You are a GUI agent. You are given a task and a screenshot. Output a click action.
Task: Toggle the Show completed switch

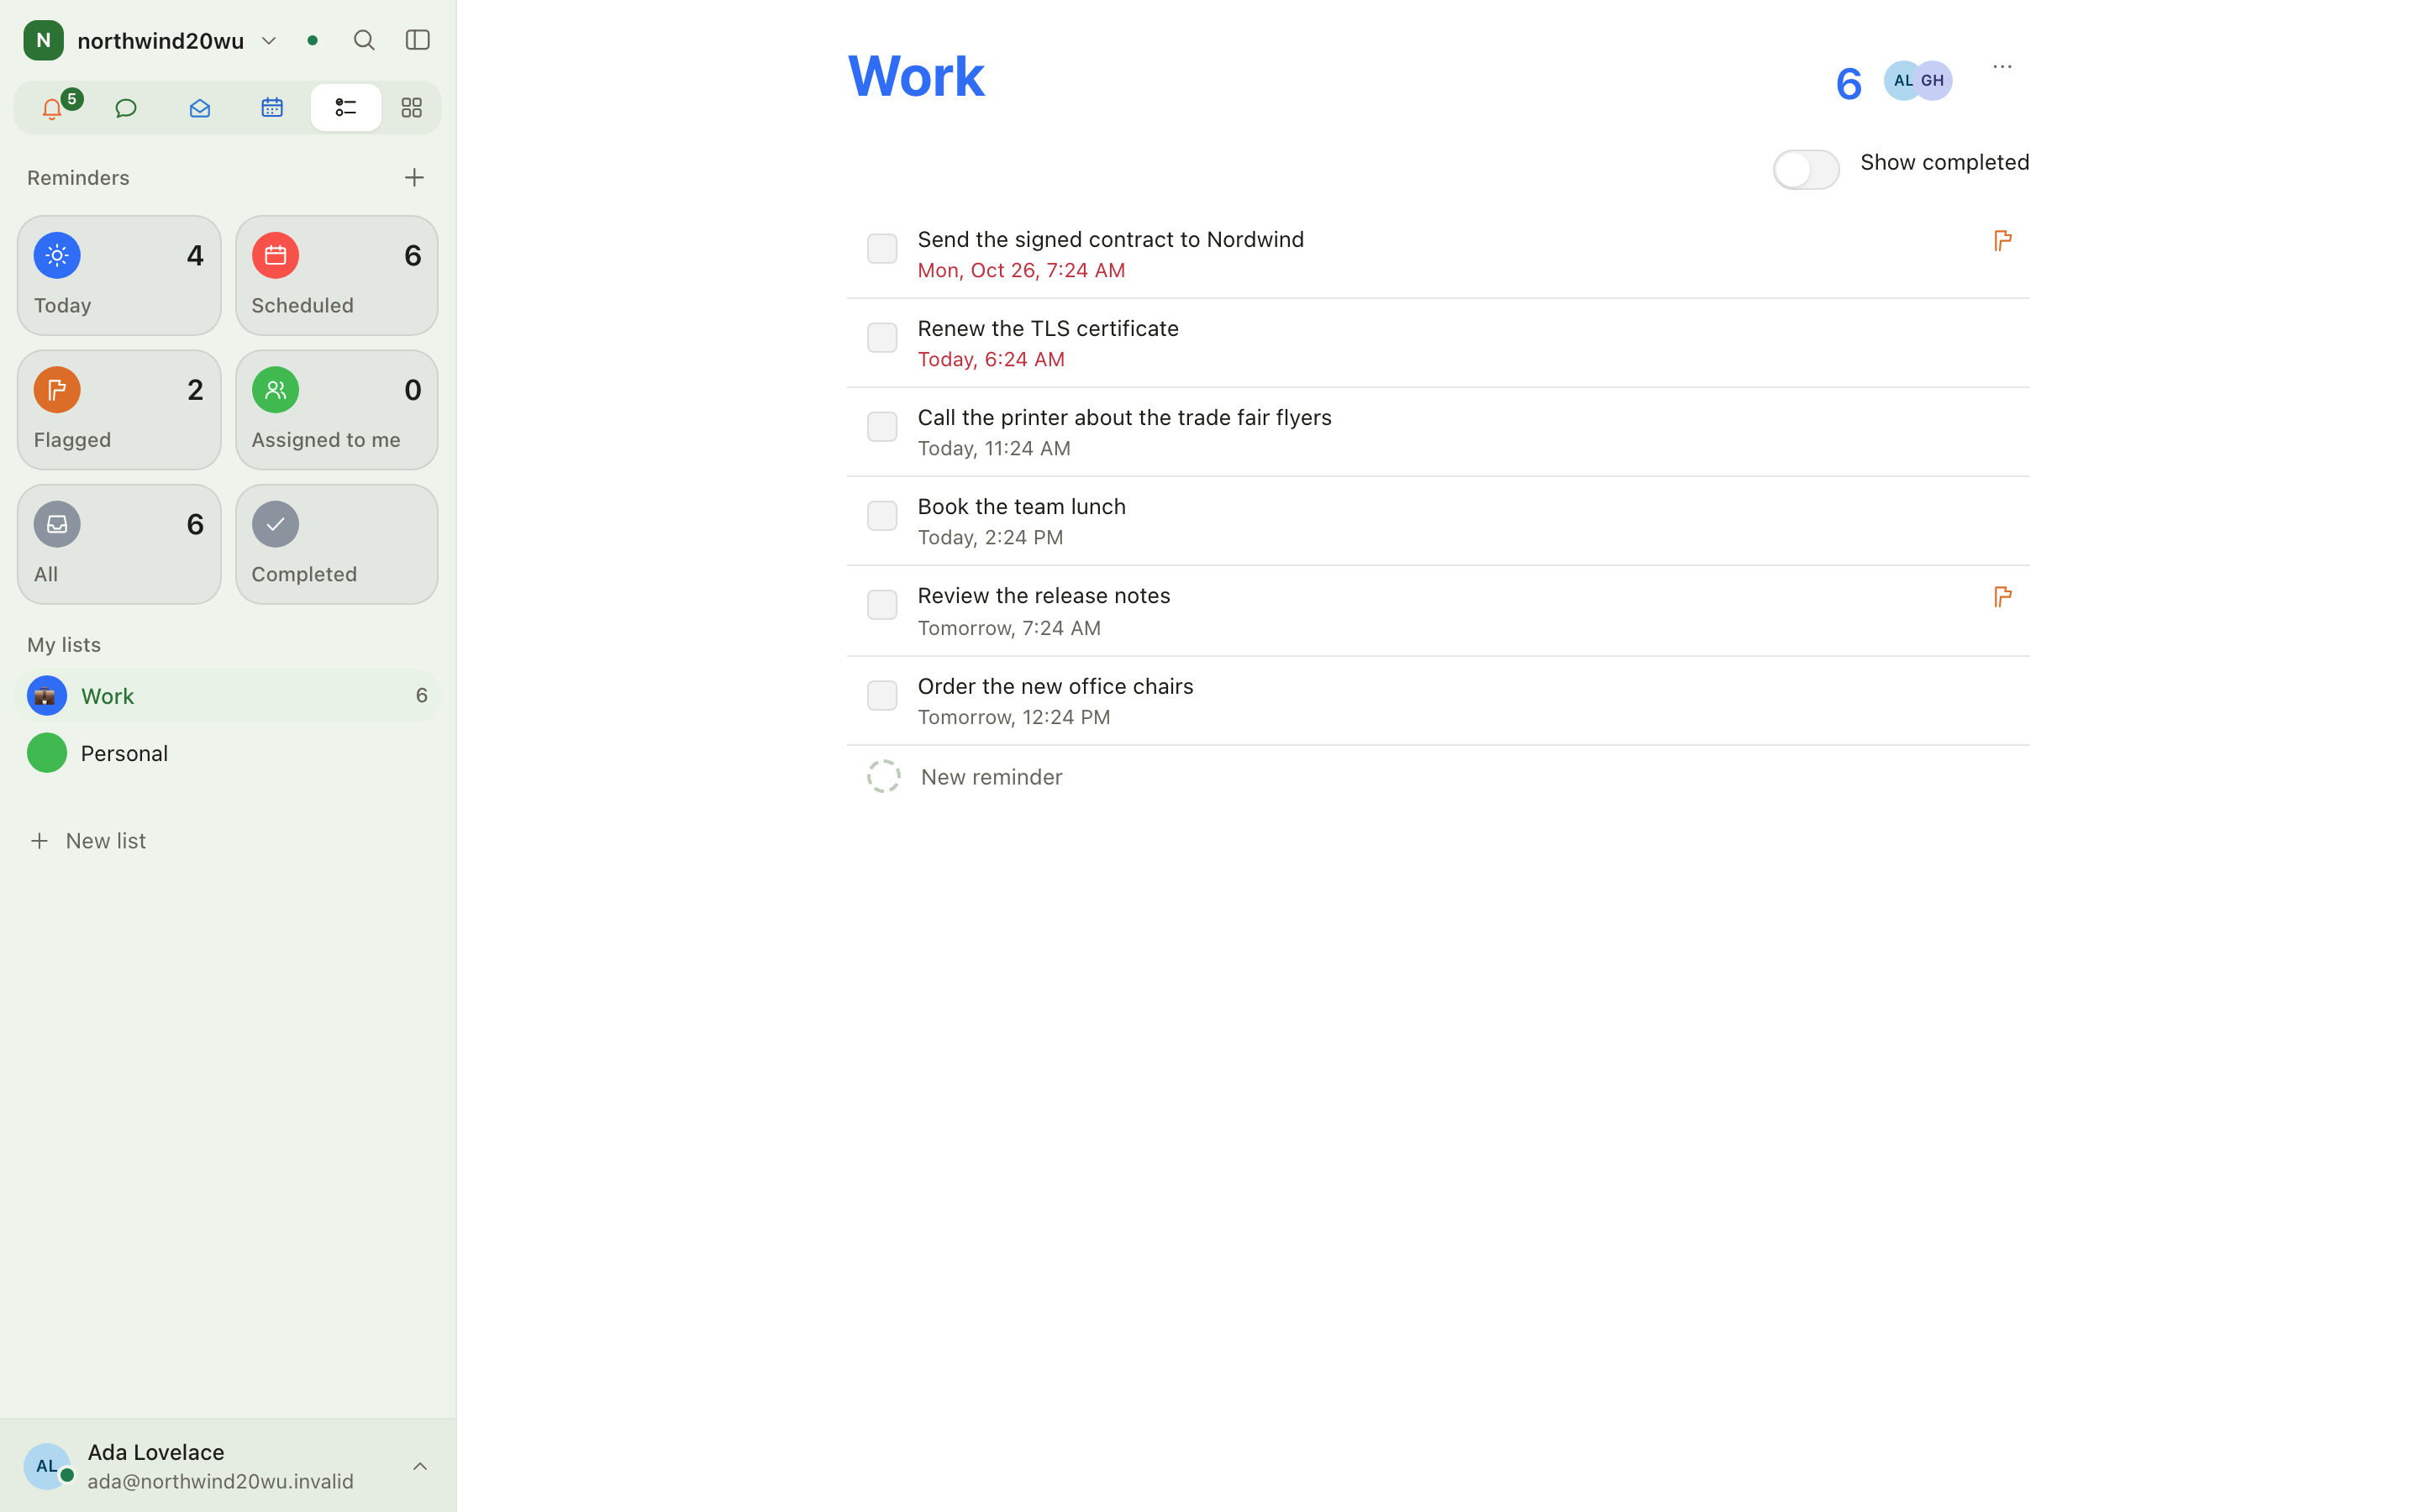pyautogui.click(x=1805, y=169)
